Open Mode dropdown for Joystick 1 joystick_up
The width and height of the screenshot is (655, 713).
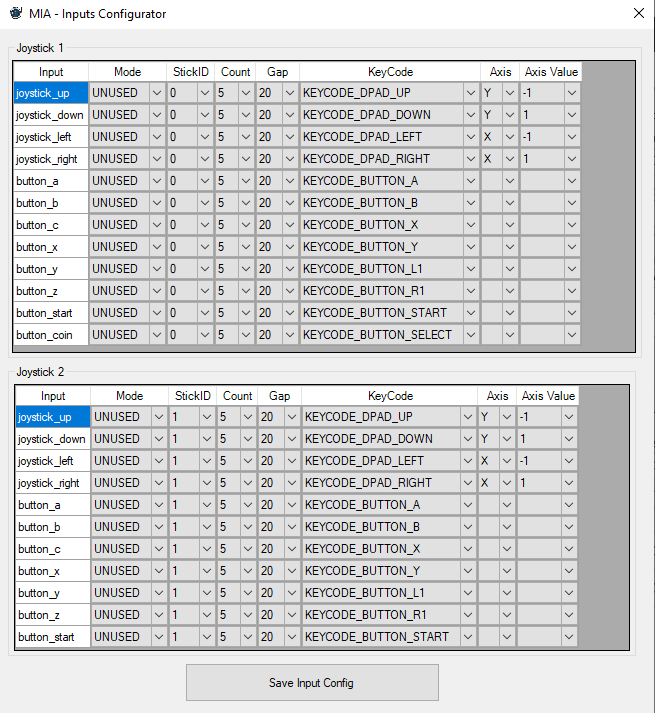pos(157,93)
